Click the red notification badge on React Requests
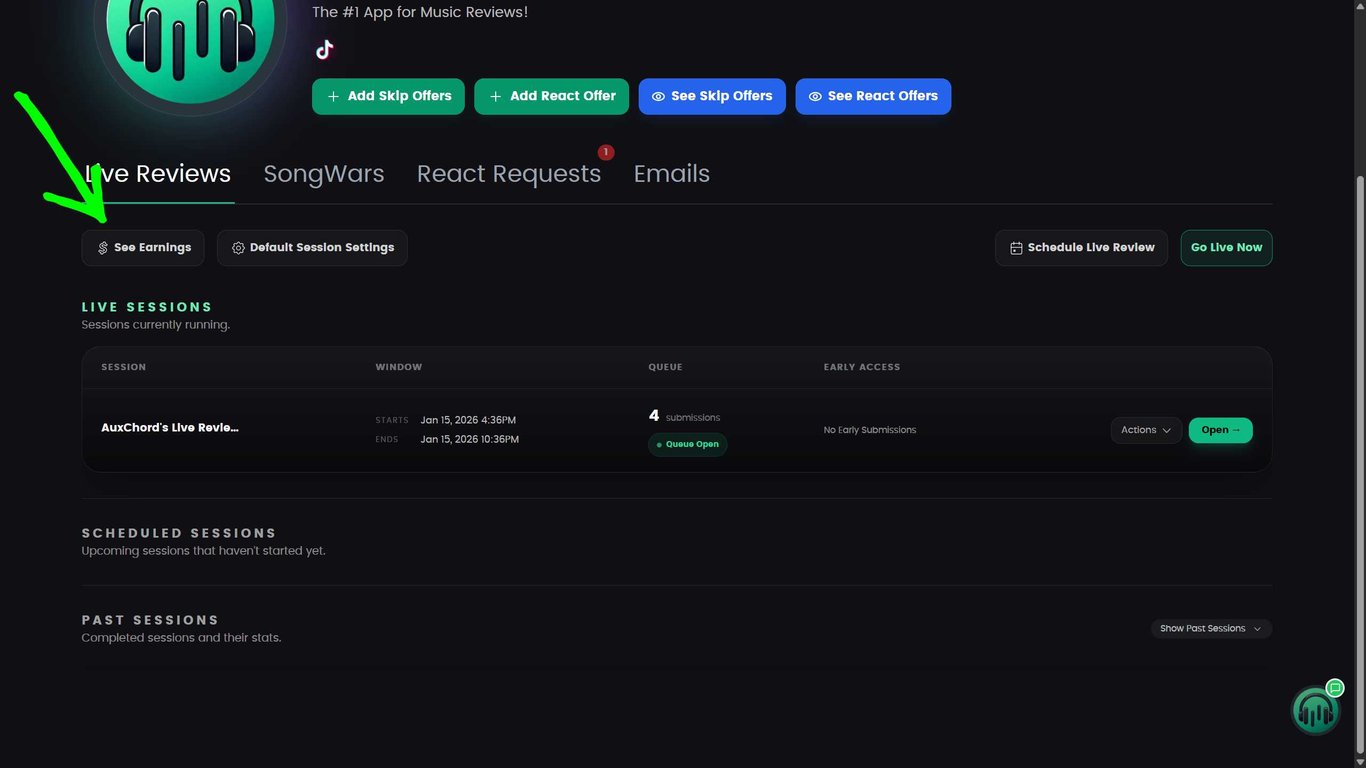Image resolution: width=1366 pixels, height=768 pixels. click(605, 152)
